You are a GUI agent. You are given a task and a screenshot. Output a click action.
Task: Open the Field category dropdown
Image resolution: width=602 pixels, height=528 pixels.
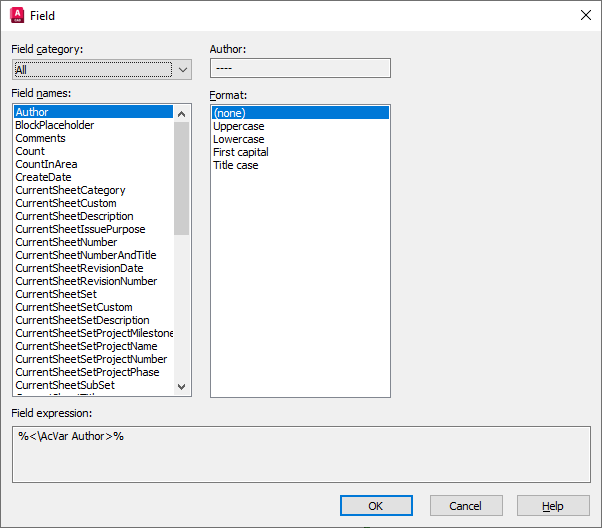coord(102,70)
